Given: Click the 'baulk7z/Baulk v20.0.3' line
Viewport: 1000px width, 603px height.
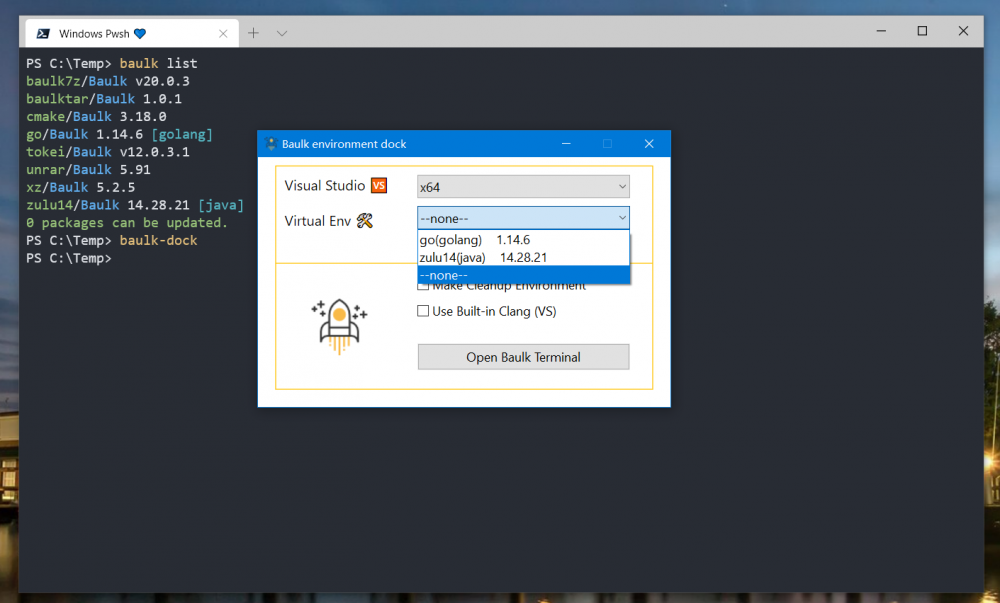Looking at the screenshot, I should [108, 81].
